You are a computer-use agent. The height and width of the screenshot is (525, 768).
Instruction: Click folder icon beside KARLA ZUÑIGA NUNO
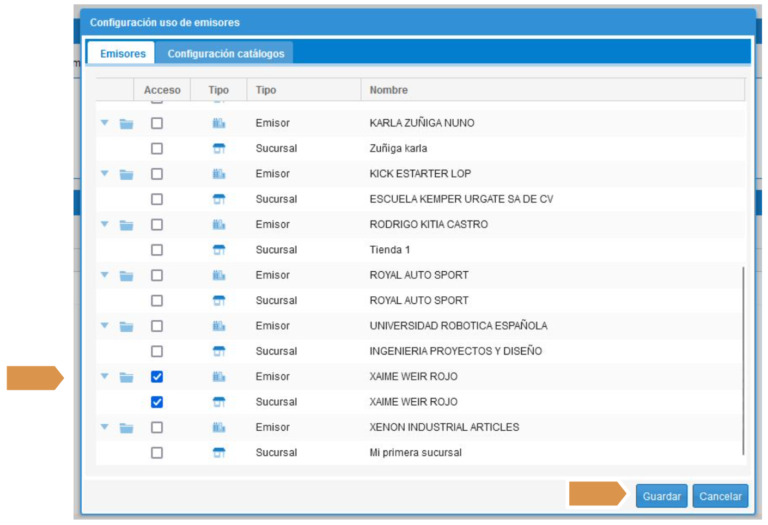pos(126,123)
